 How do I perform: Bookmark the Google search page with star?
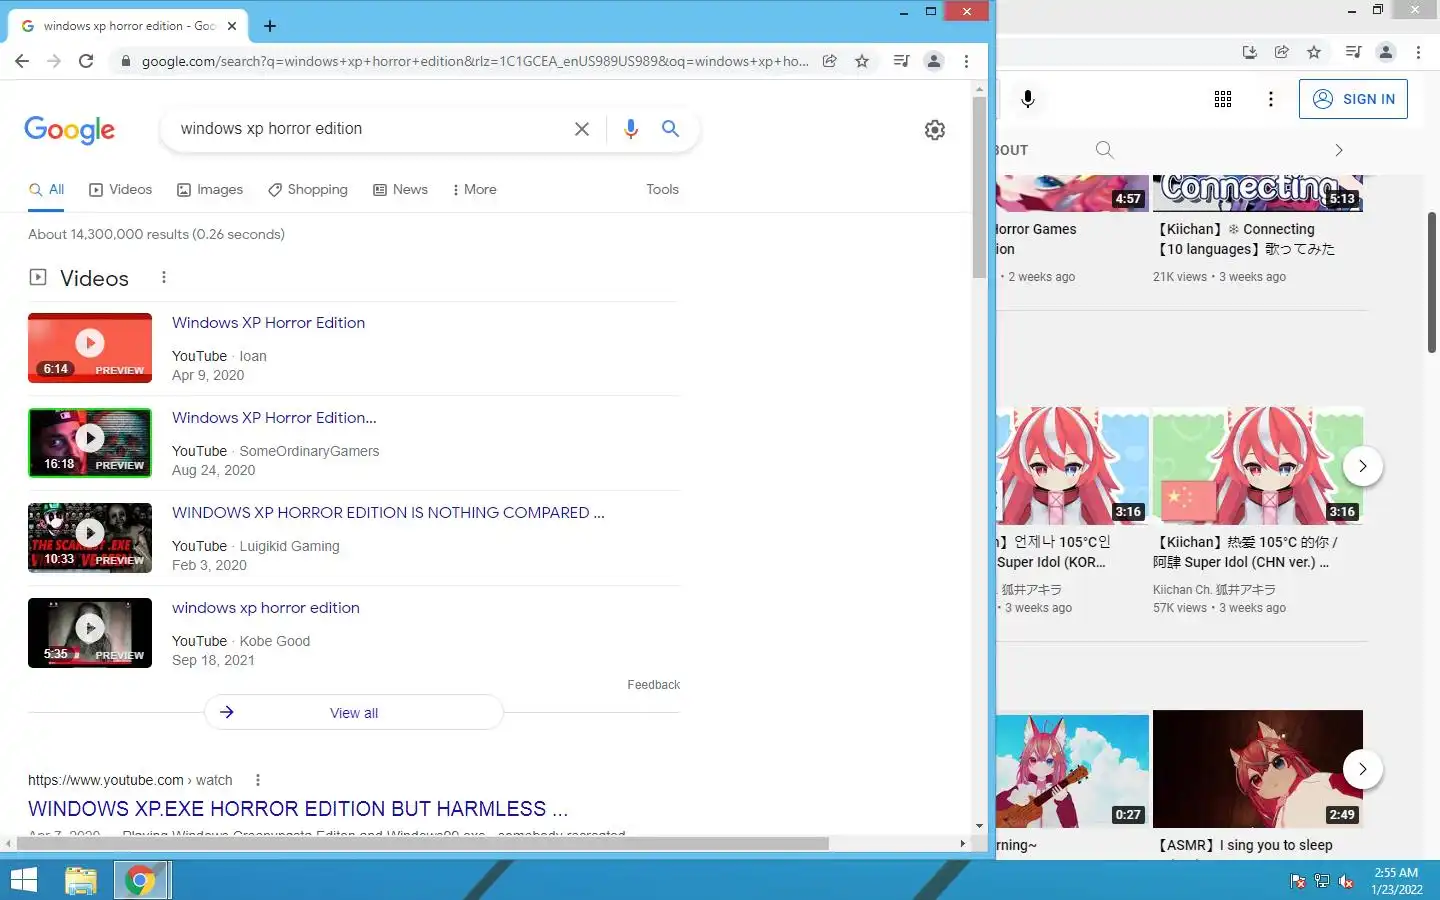[862, 61]
